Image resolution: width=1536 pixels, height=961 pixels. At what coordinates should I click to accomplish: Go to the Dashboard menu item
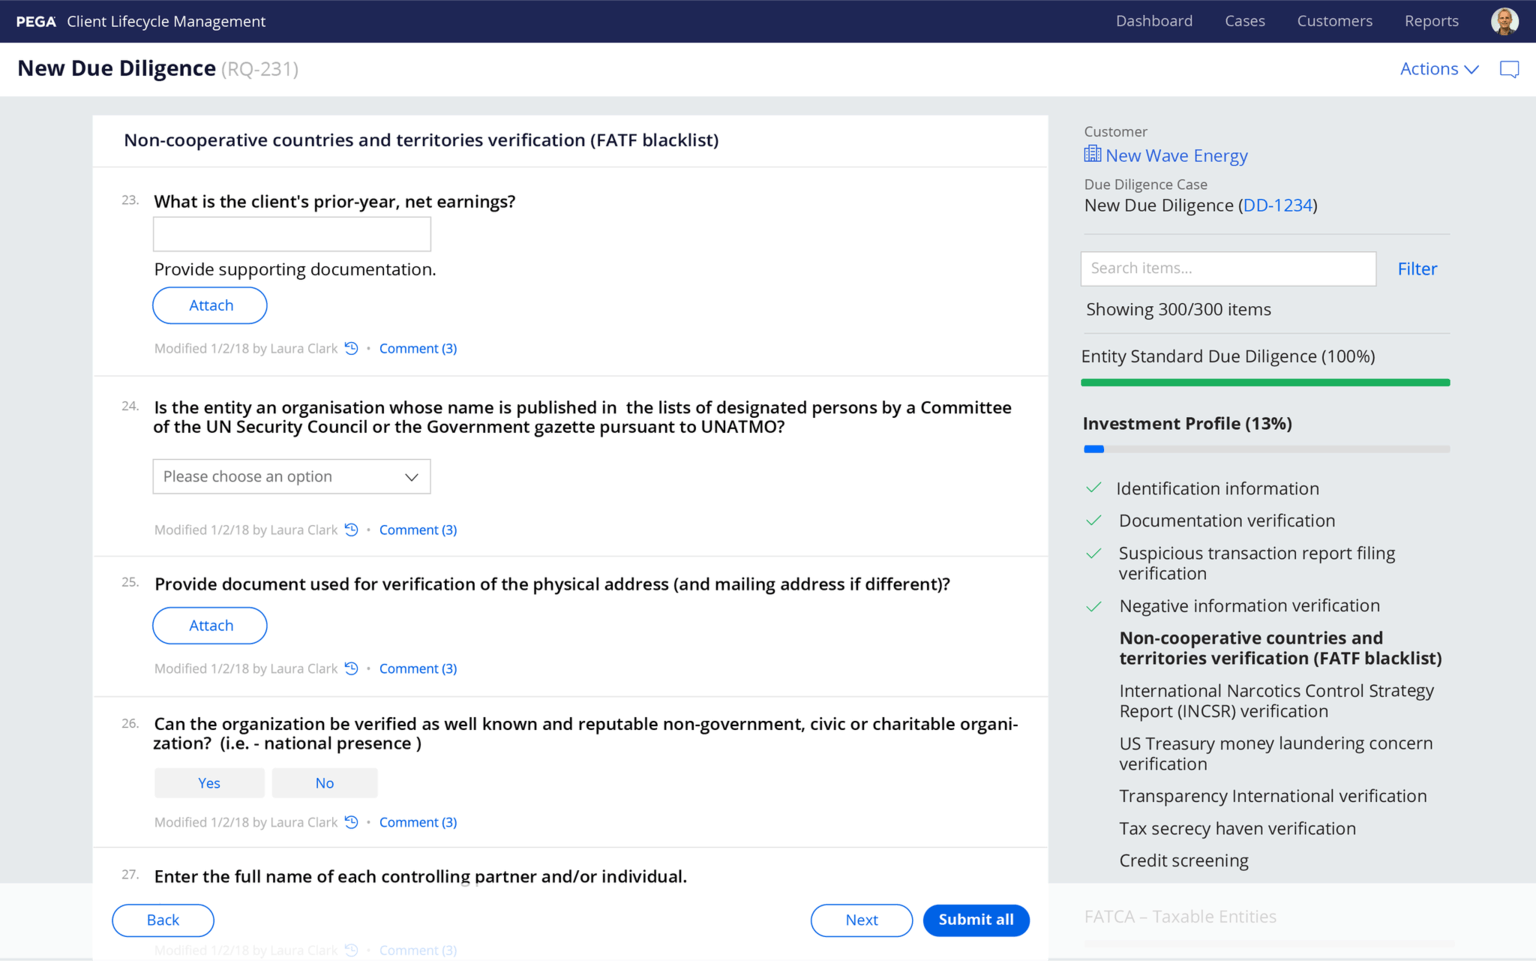point(1154,20)
